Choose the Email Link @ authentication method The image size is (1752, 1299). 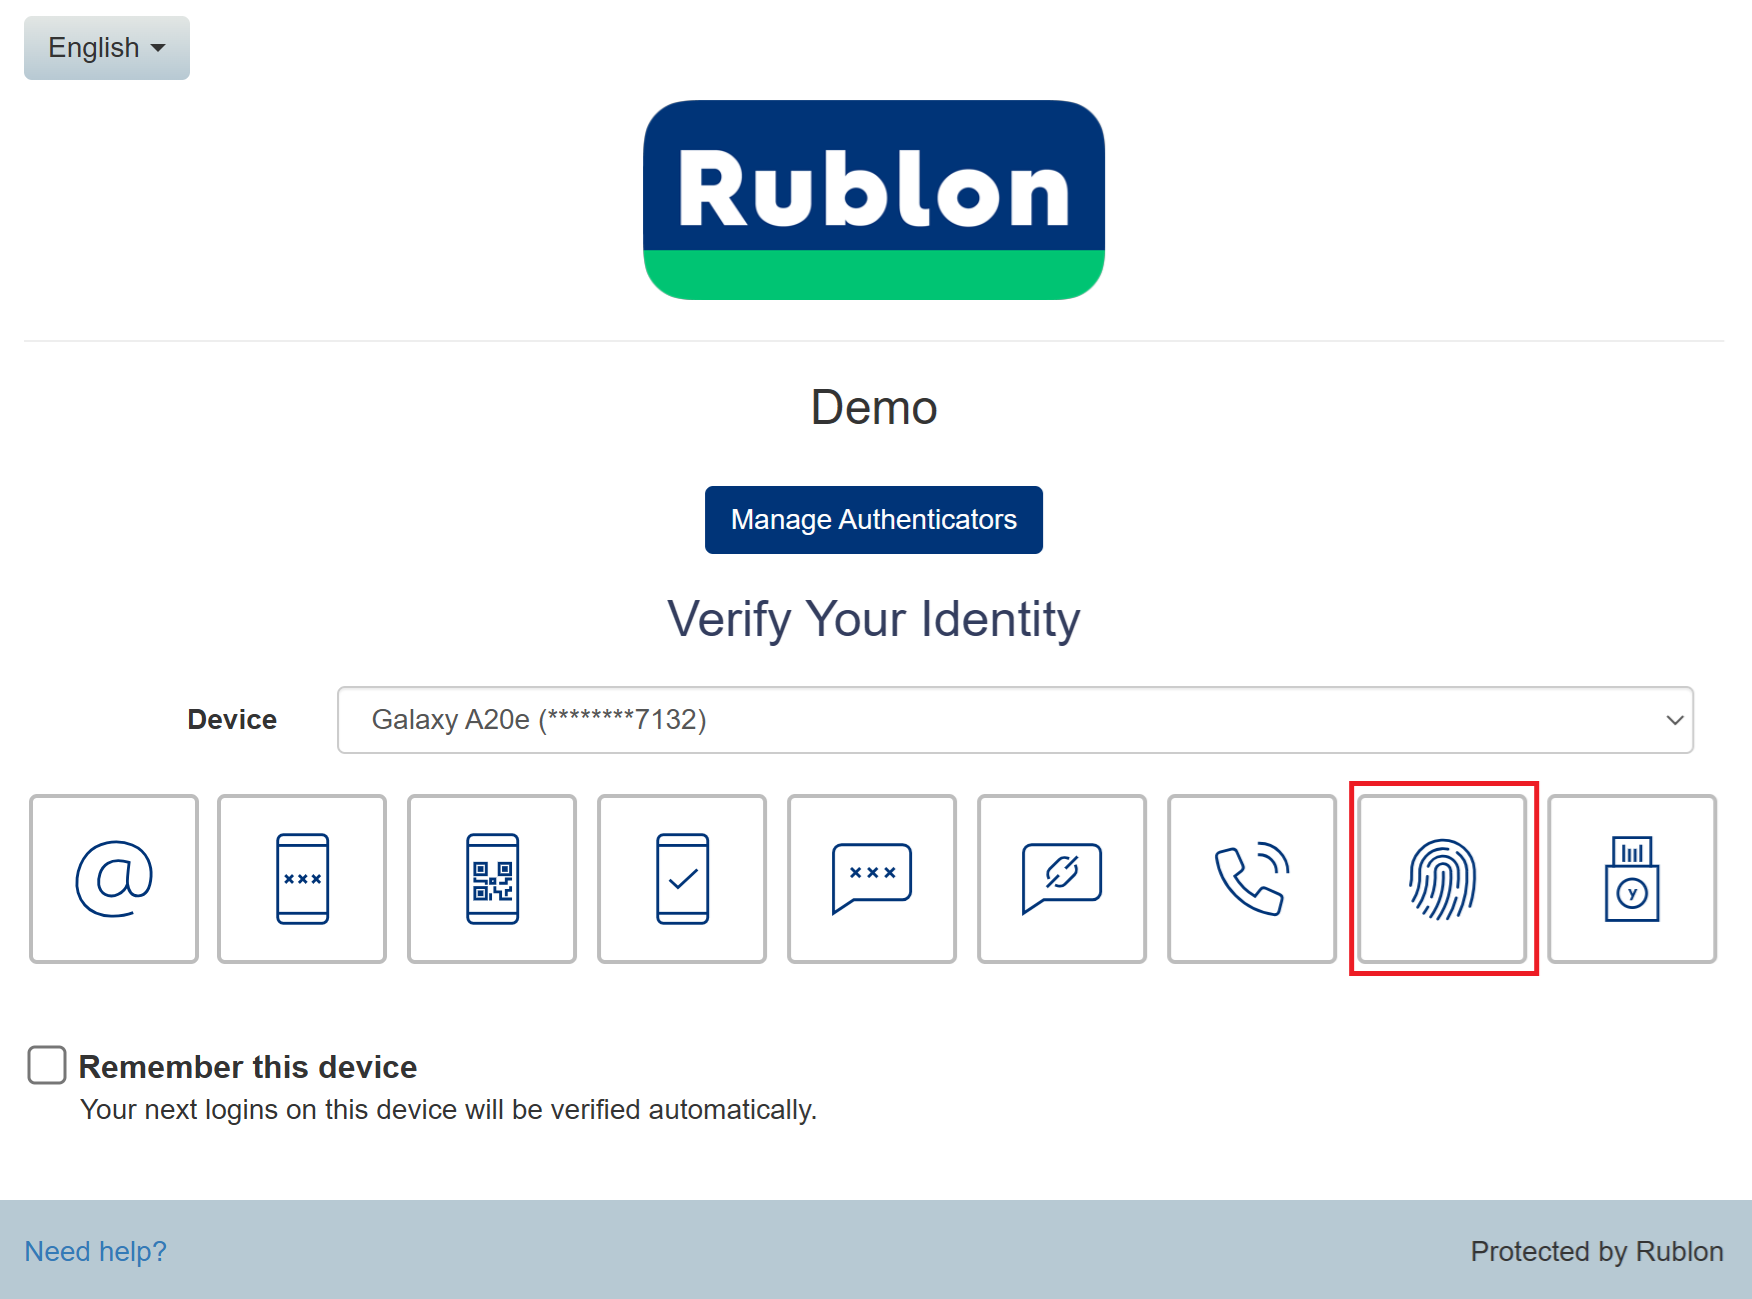point(114,879)
